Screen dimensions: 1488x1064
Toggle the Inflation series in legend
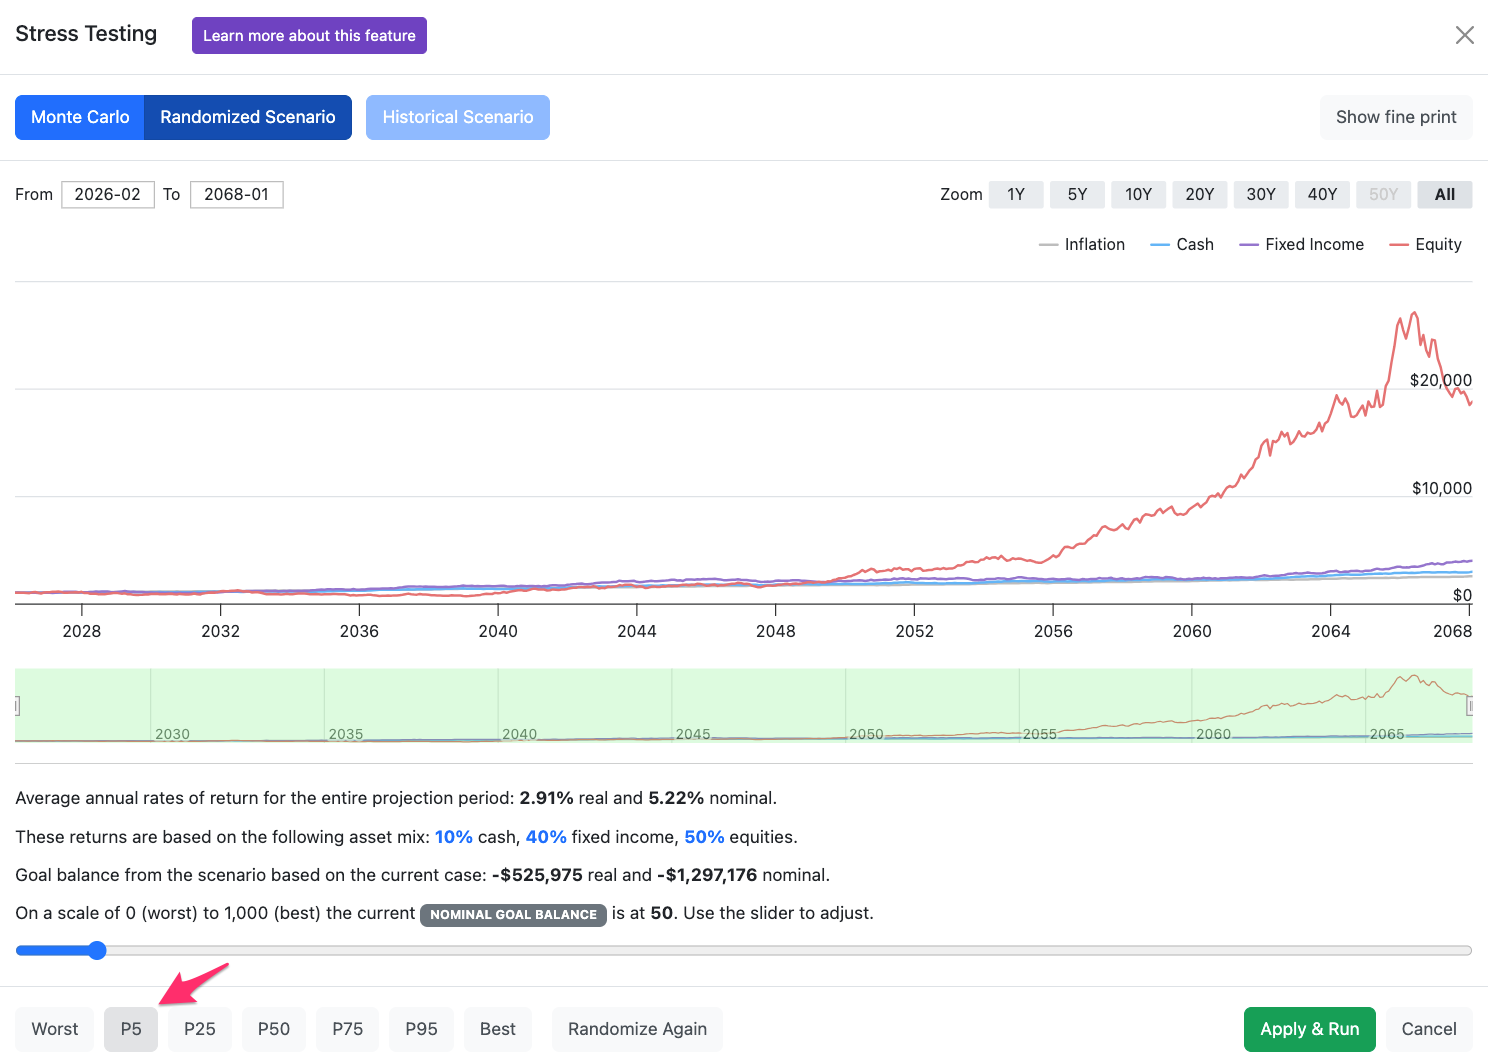point(1082,244)
